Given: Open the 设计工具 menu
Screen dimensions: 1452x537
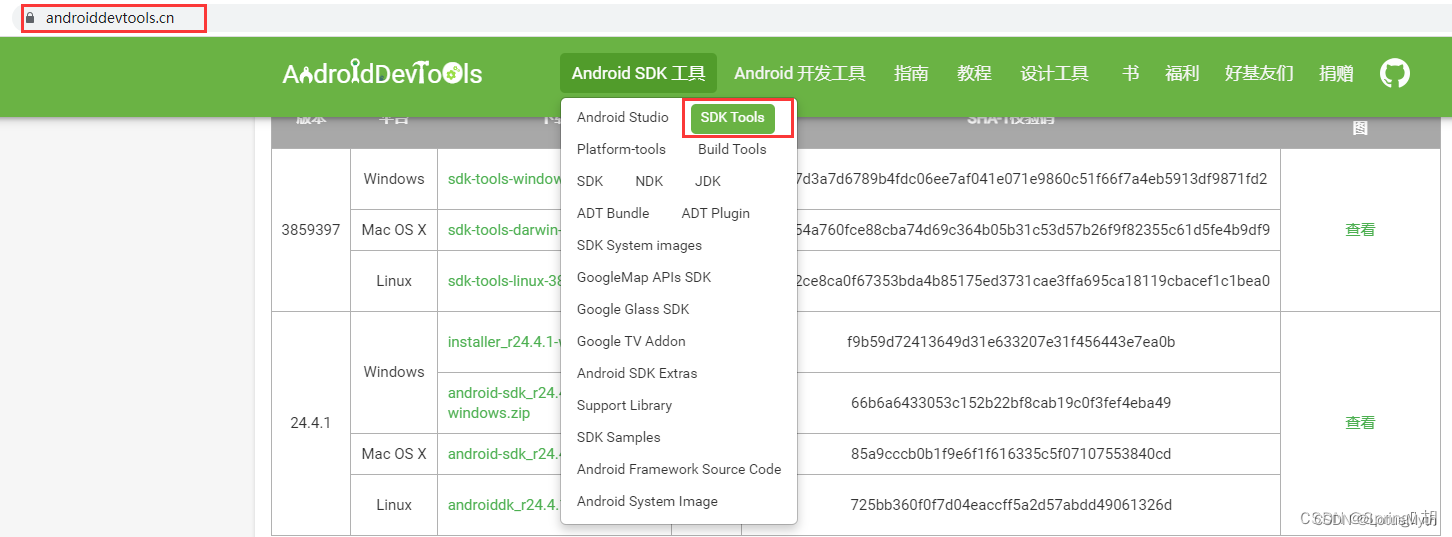Looking at the screenshot, I should point(1054,73).
